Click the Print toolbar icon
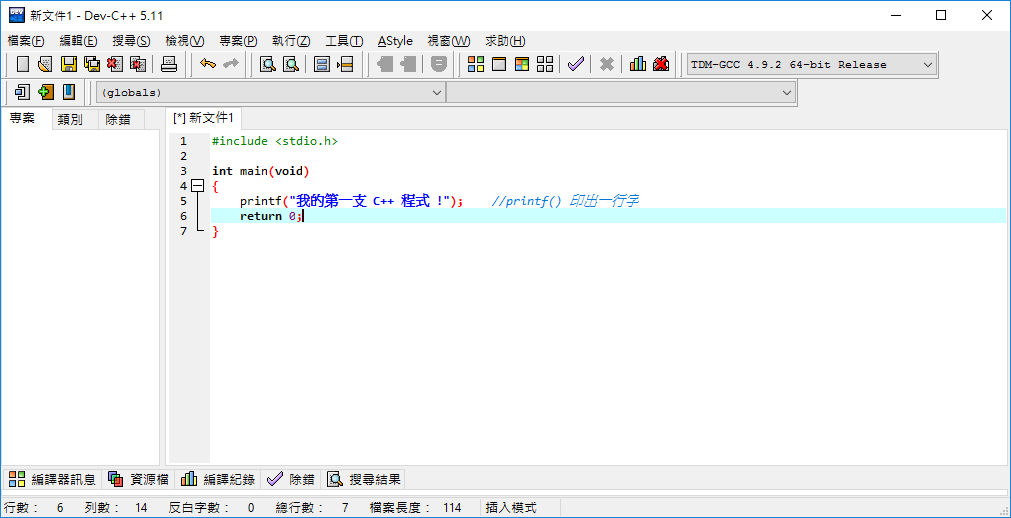Screen dimensions: 1011x518 pyautogui.click(x=168, y=64)
